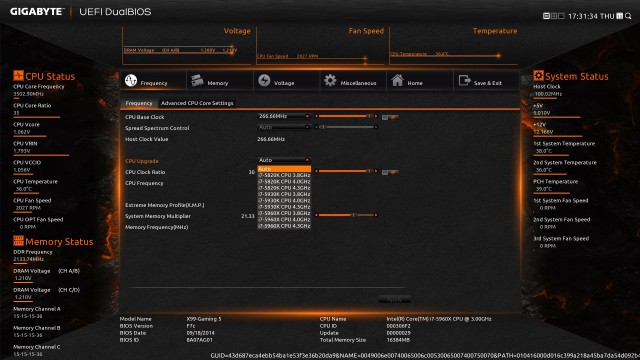
Task: Open the Voltage tab
Action: 286,80
